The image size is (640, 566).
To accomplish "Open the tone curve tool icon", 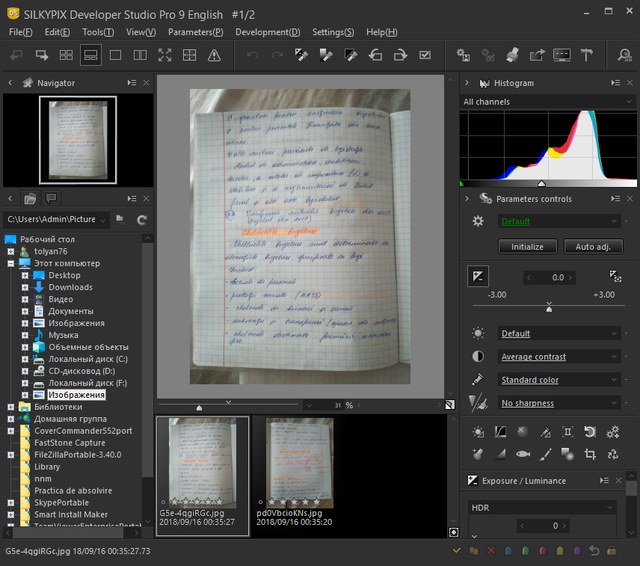I will click(x=500, y=432).
